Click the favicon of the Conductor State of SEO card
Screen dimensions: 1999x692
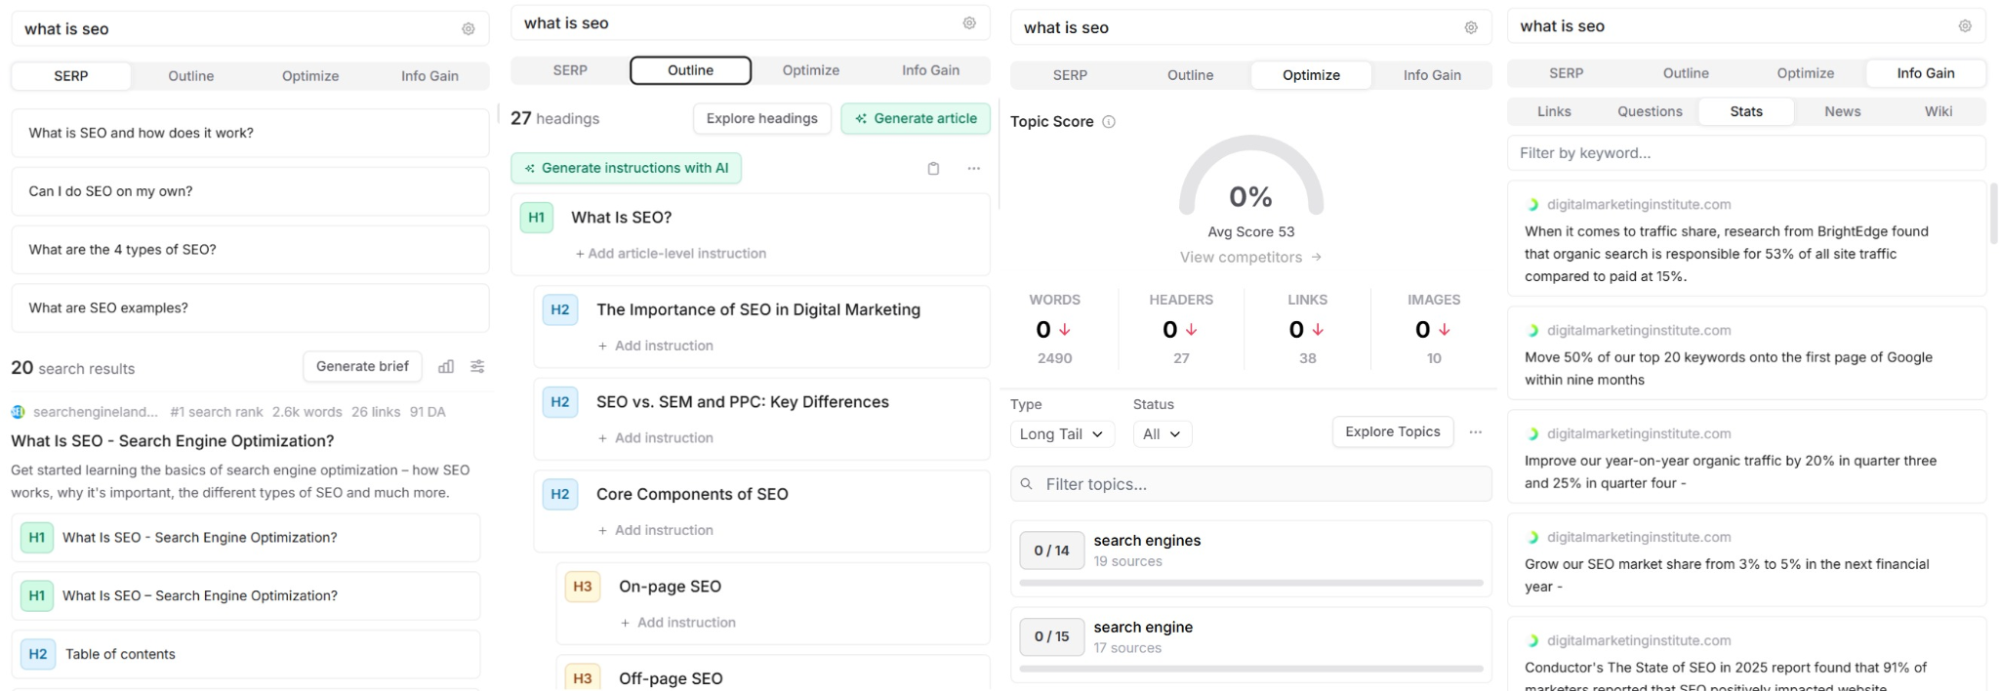click(x=1532, y=641)
